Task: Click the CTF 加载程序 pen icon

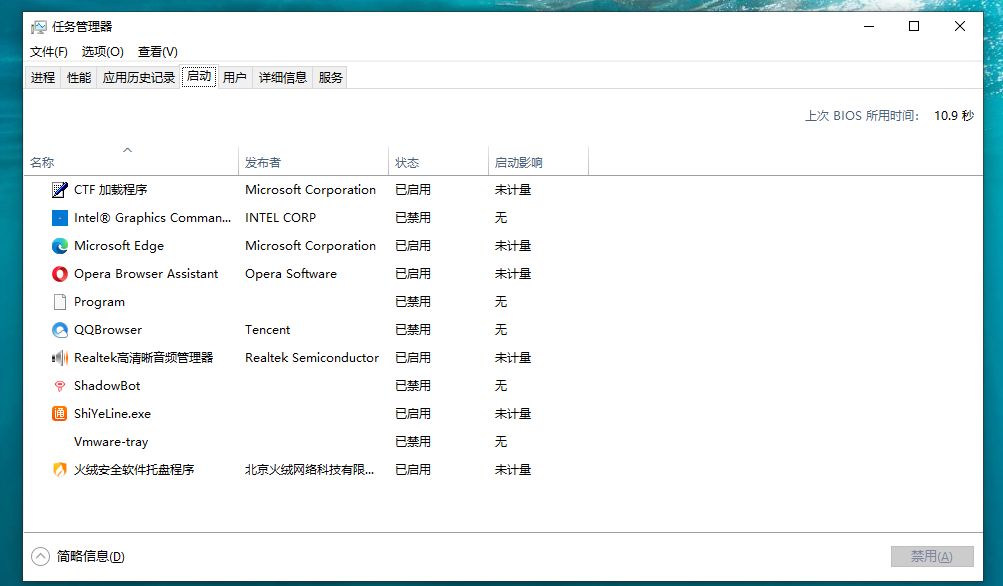Action: 59,190
